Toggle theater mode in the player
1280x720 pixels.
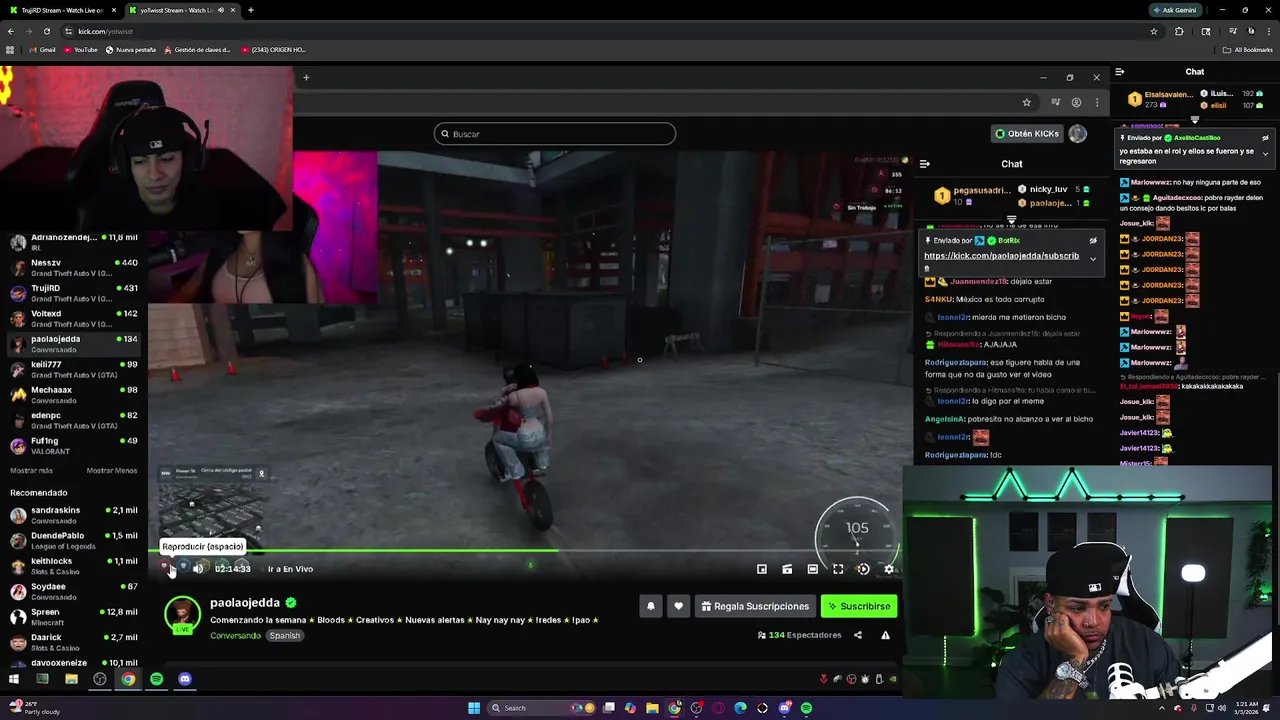tap(812, 569)
